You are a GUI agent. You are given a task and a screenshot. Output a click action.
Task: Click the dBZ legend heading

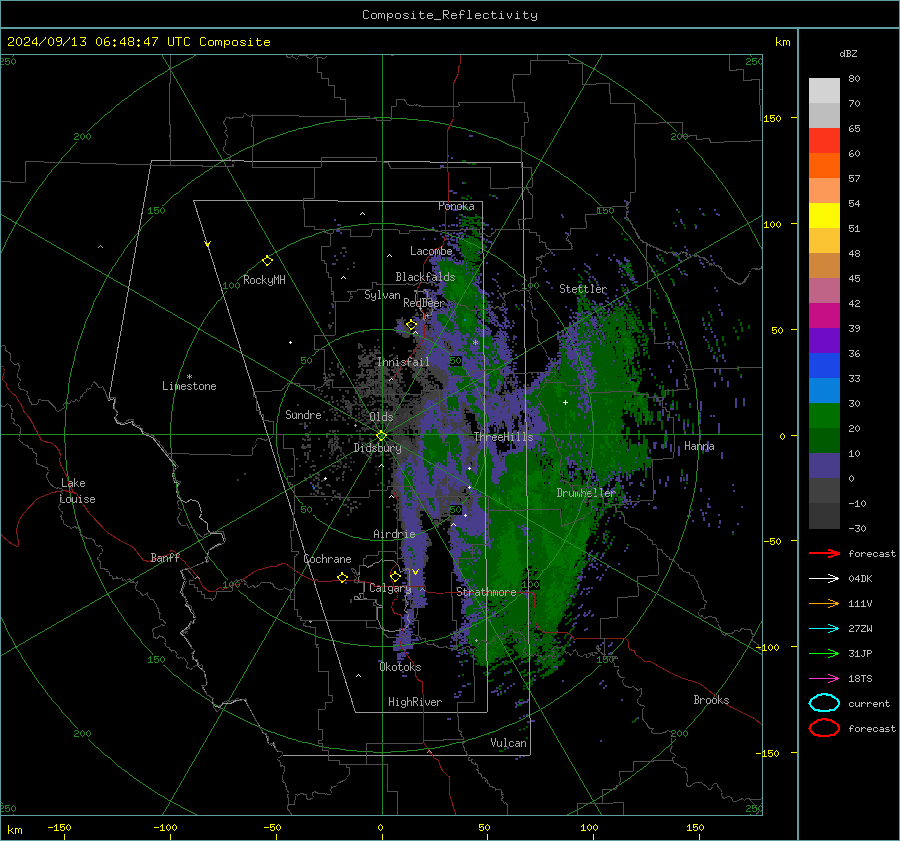tap(848, 54)
